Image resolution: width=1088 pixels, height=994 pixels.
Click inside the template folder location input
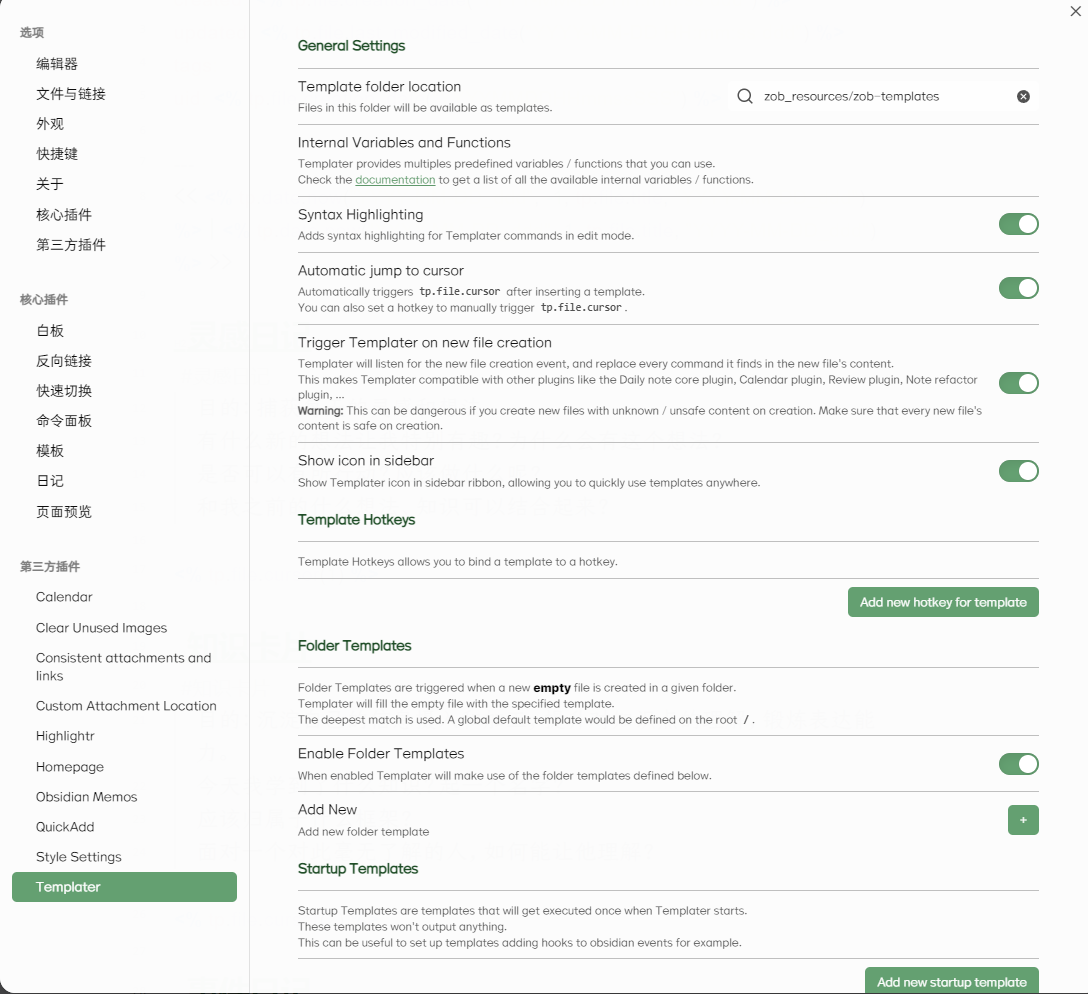pos(880,96)
